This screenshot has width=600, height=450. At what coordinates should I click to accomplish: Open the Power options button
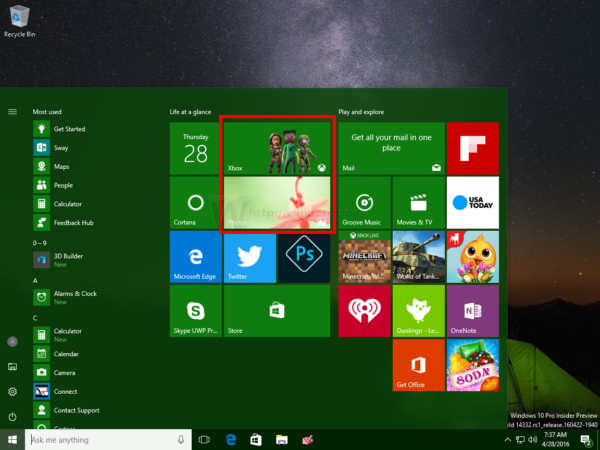tap(12, 415)
